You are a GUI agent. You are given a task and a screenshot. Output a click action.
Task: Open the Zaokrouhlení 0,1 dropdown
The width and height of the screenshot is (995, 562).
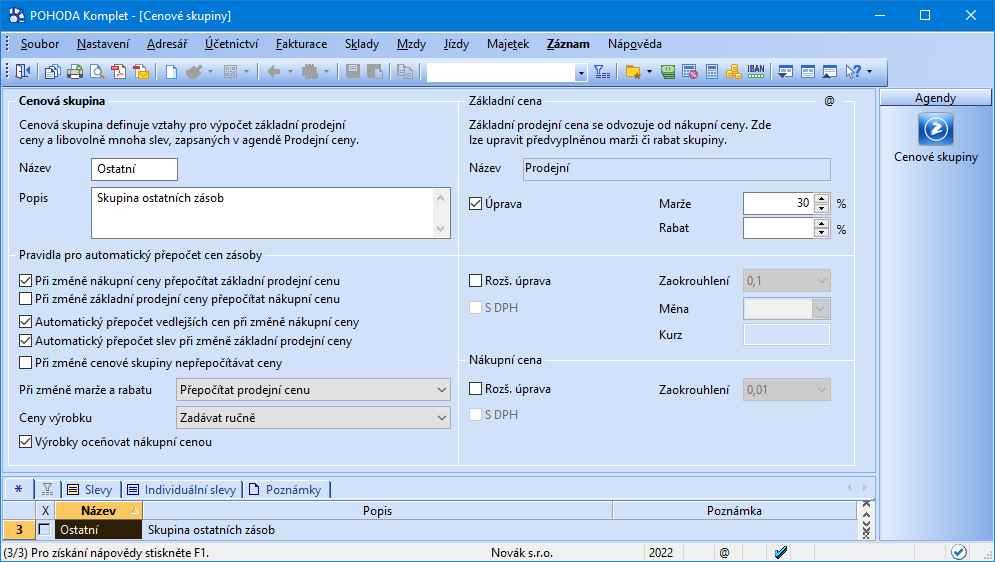pos(787,280)
